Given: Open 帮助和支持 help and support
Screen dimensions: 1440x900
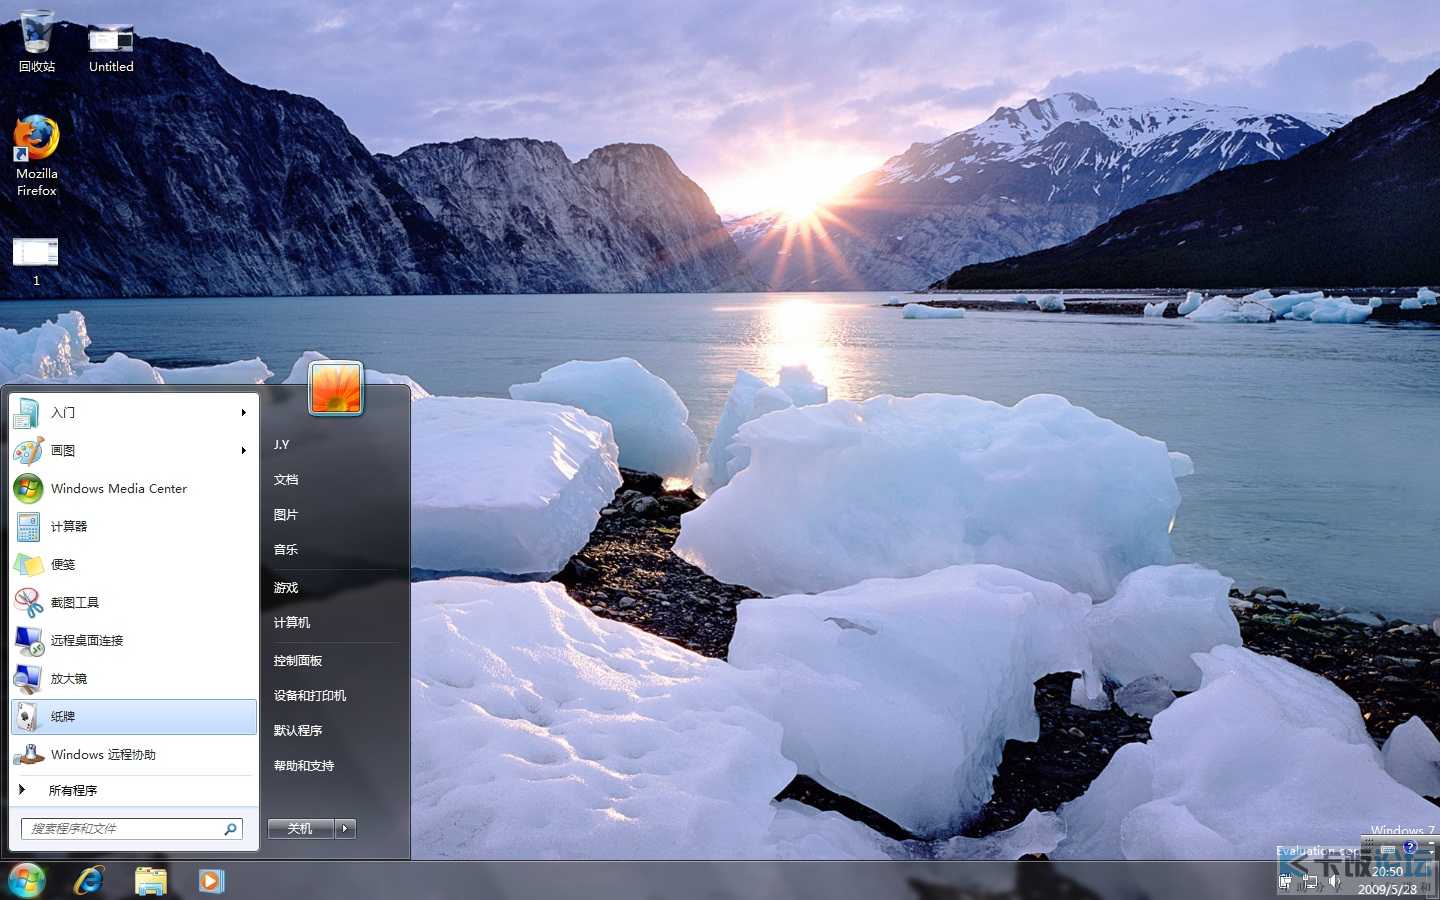Looking at the screenshot, I should tap(304, 765).
